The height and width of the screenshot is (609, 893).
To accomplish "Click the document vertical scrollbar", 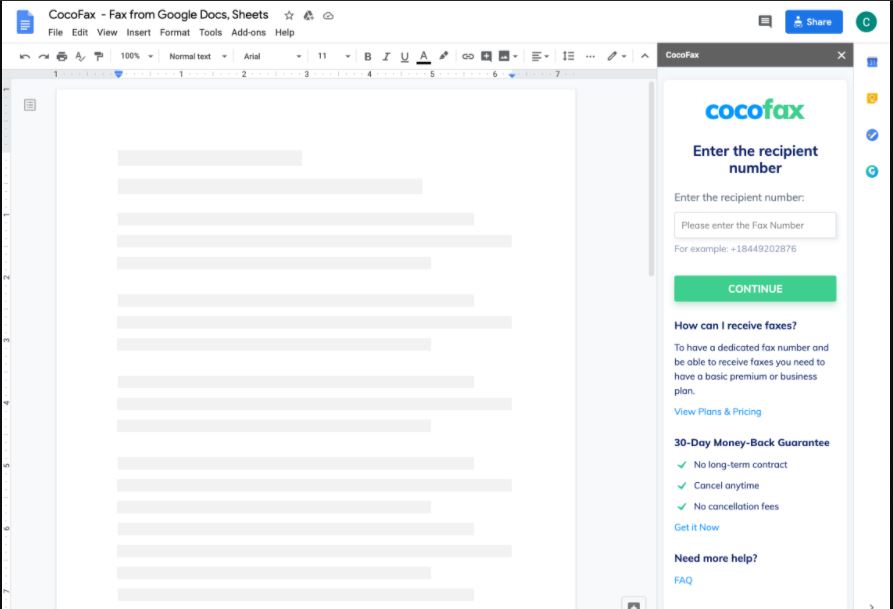I will tap(651, 179).
